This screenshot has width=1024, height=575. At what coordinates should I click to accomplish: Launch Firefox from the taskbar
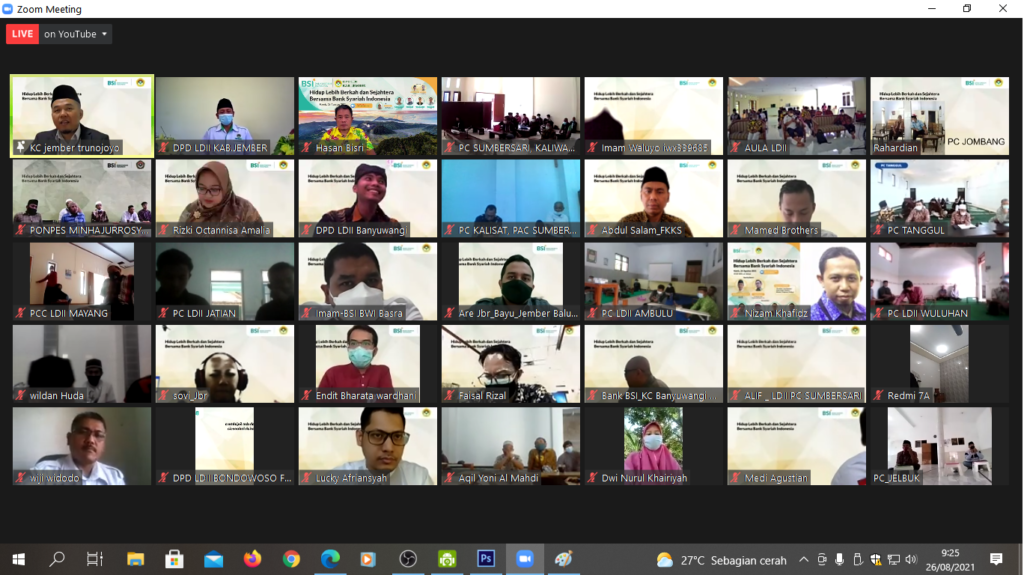click(x=252, y=559)
